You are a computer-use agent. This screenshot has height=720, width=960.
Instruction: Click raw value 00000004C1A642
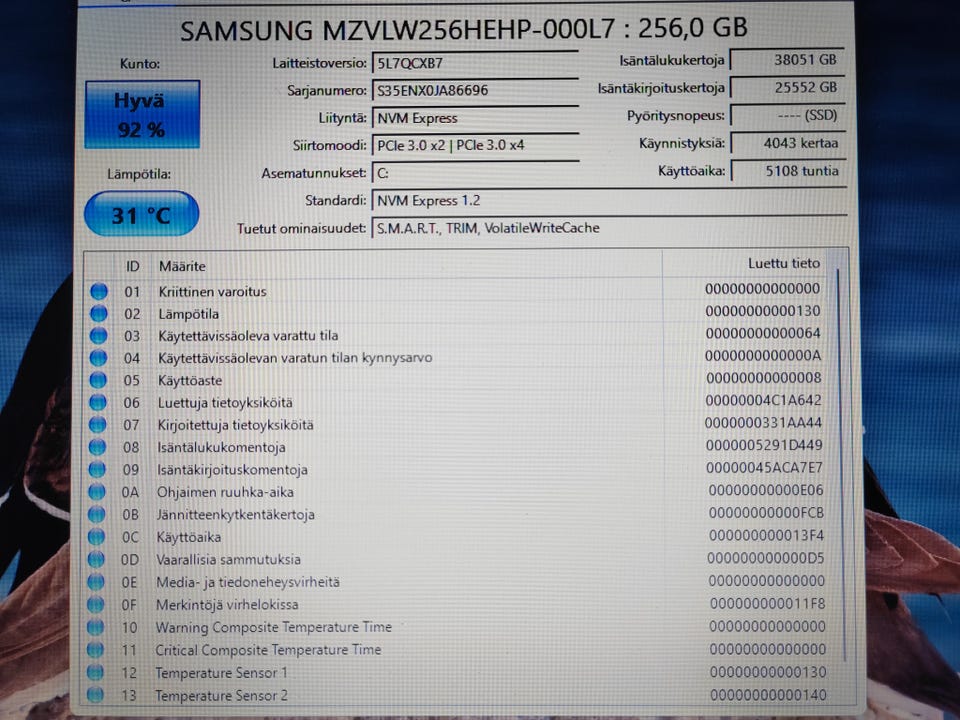pyautogui.click(x=763, y=400)
